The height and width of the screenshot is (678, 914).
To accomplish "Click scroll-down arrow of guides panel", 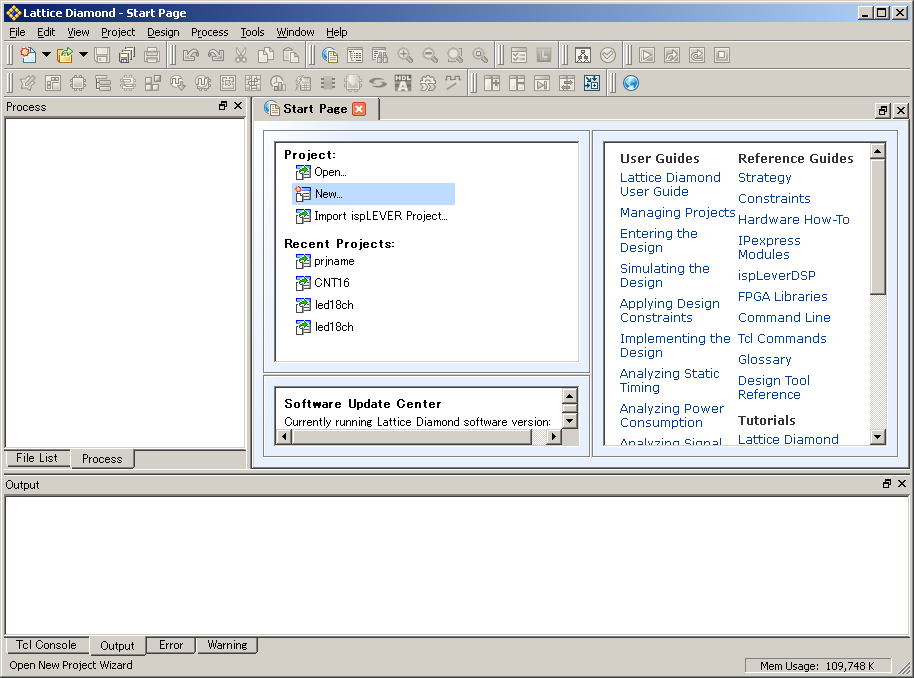I will 877,436.
